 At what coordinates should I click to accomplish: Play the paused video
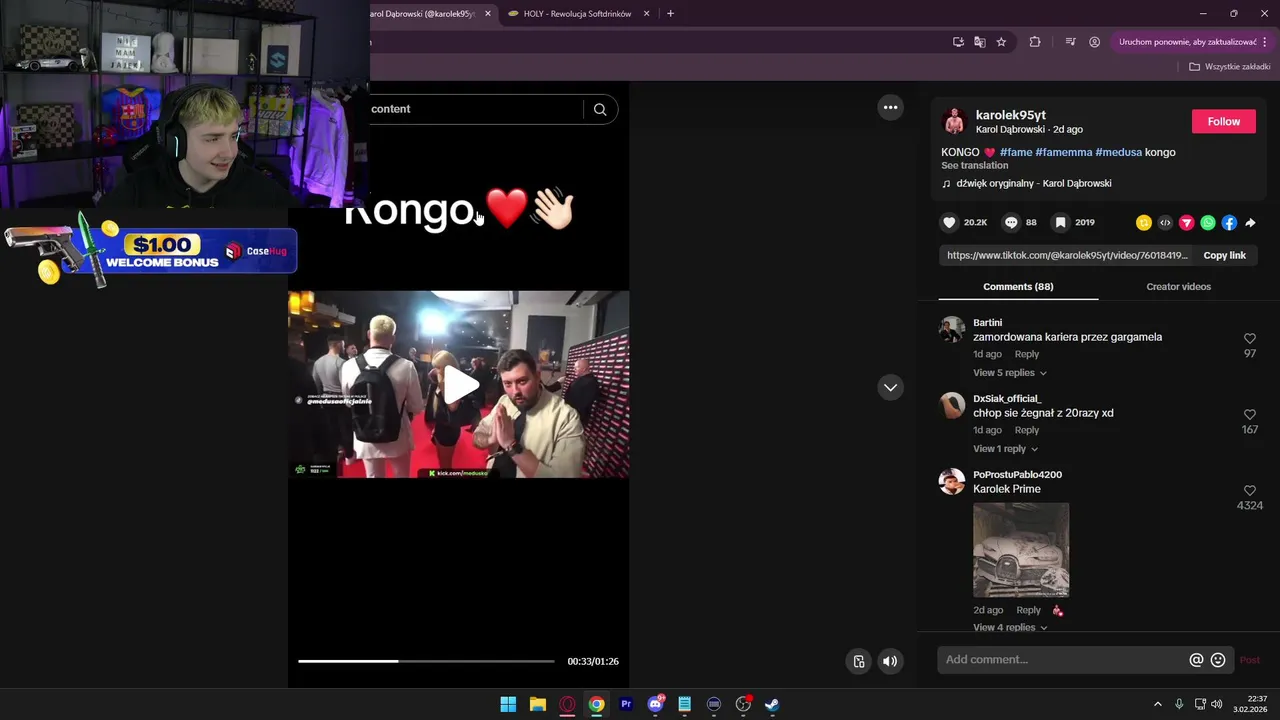[x=459, y=385]
